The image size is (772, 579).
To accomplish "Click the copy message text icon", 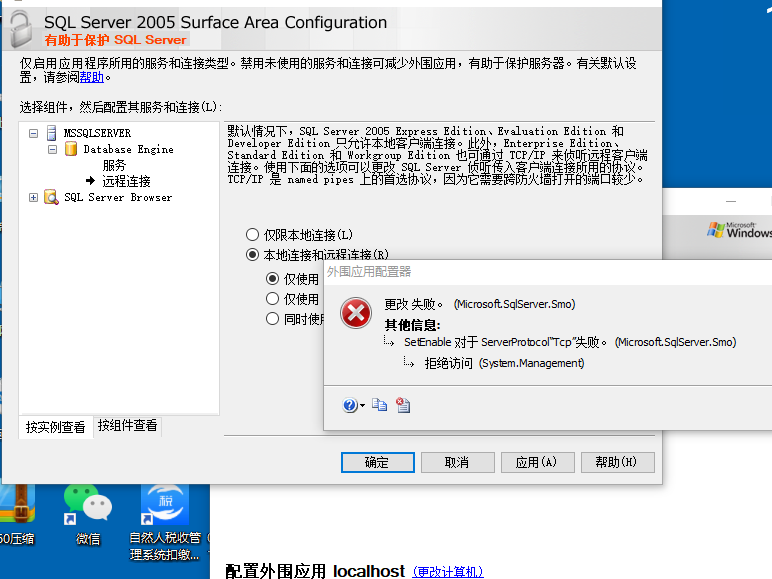I will tap(380, 405).
